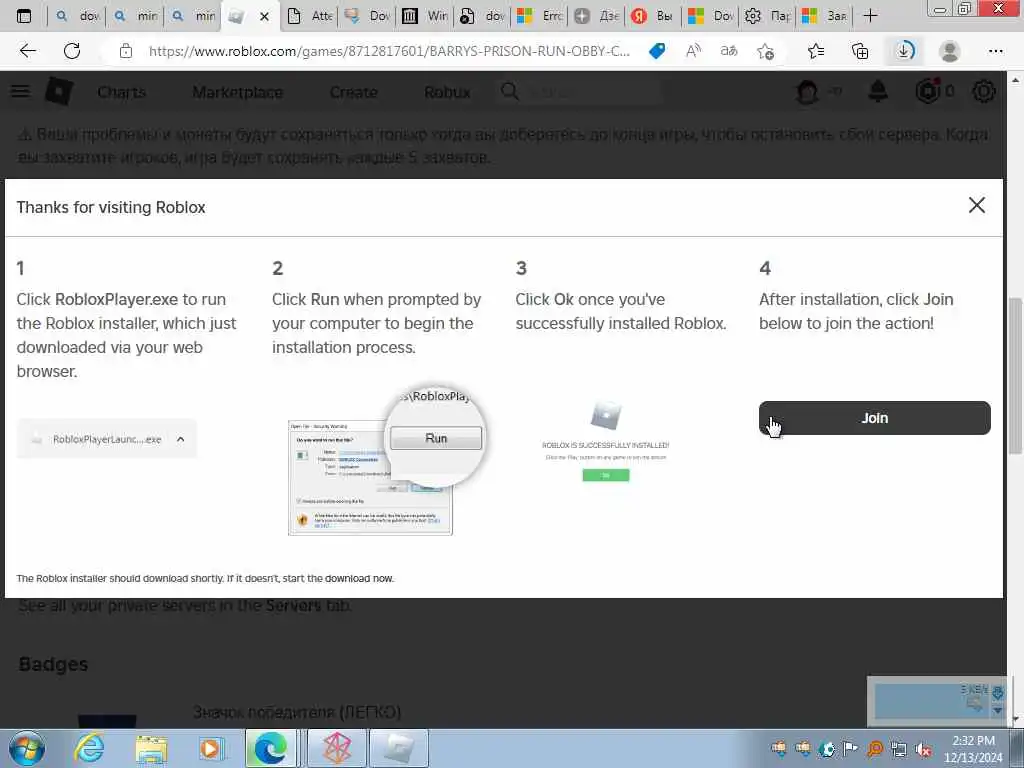Switch to the "Win" browser tab
The image size is (1024, 768).
[425, 16]
